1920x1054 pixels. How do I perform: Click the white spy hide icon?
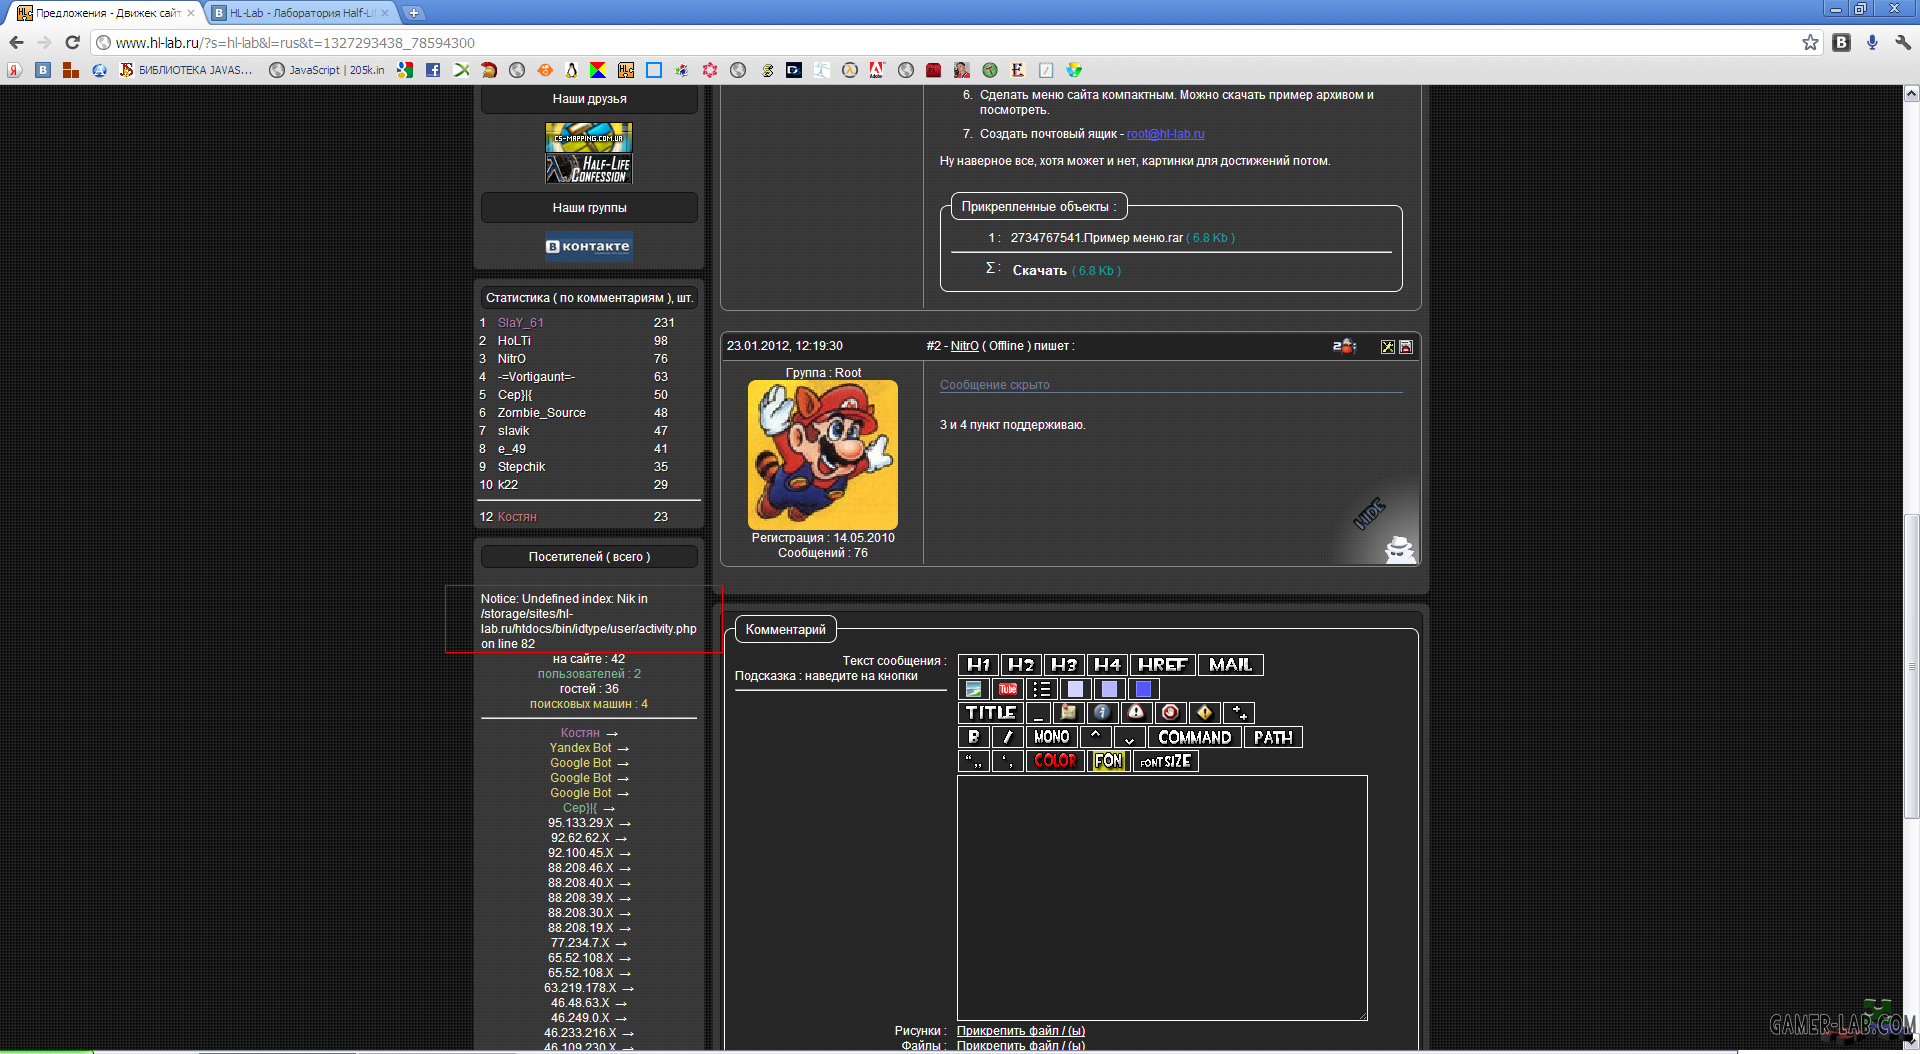(1399, 549)
